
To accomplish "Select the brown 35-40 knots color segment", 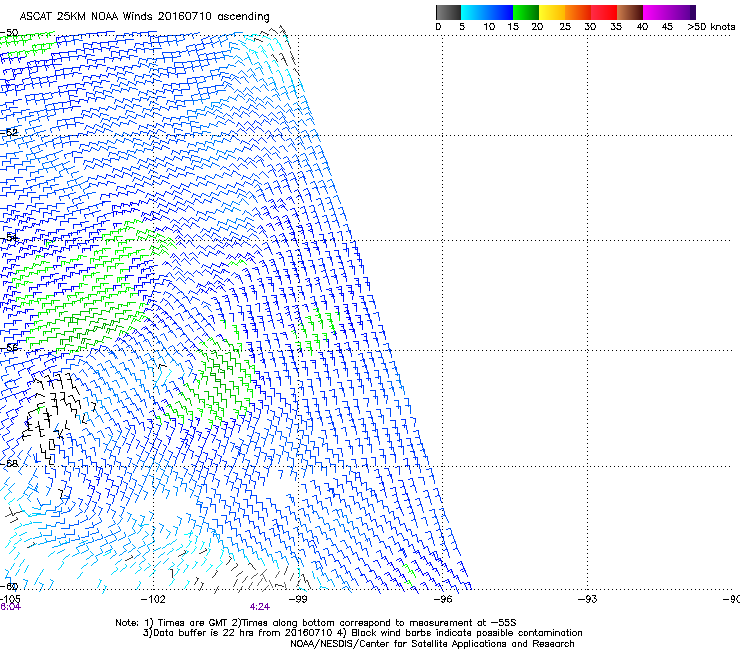I will tap(630, 12).
